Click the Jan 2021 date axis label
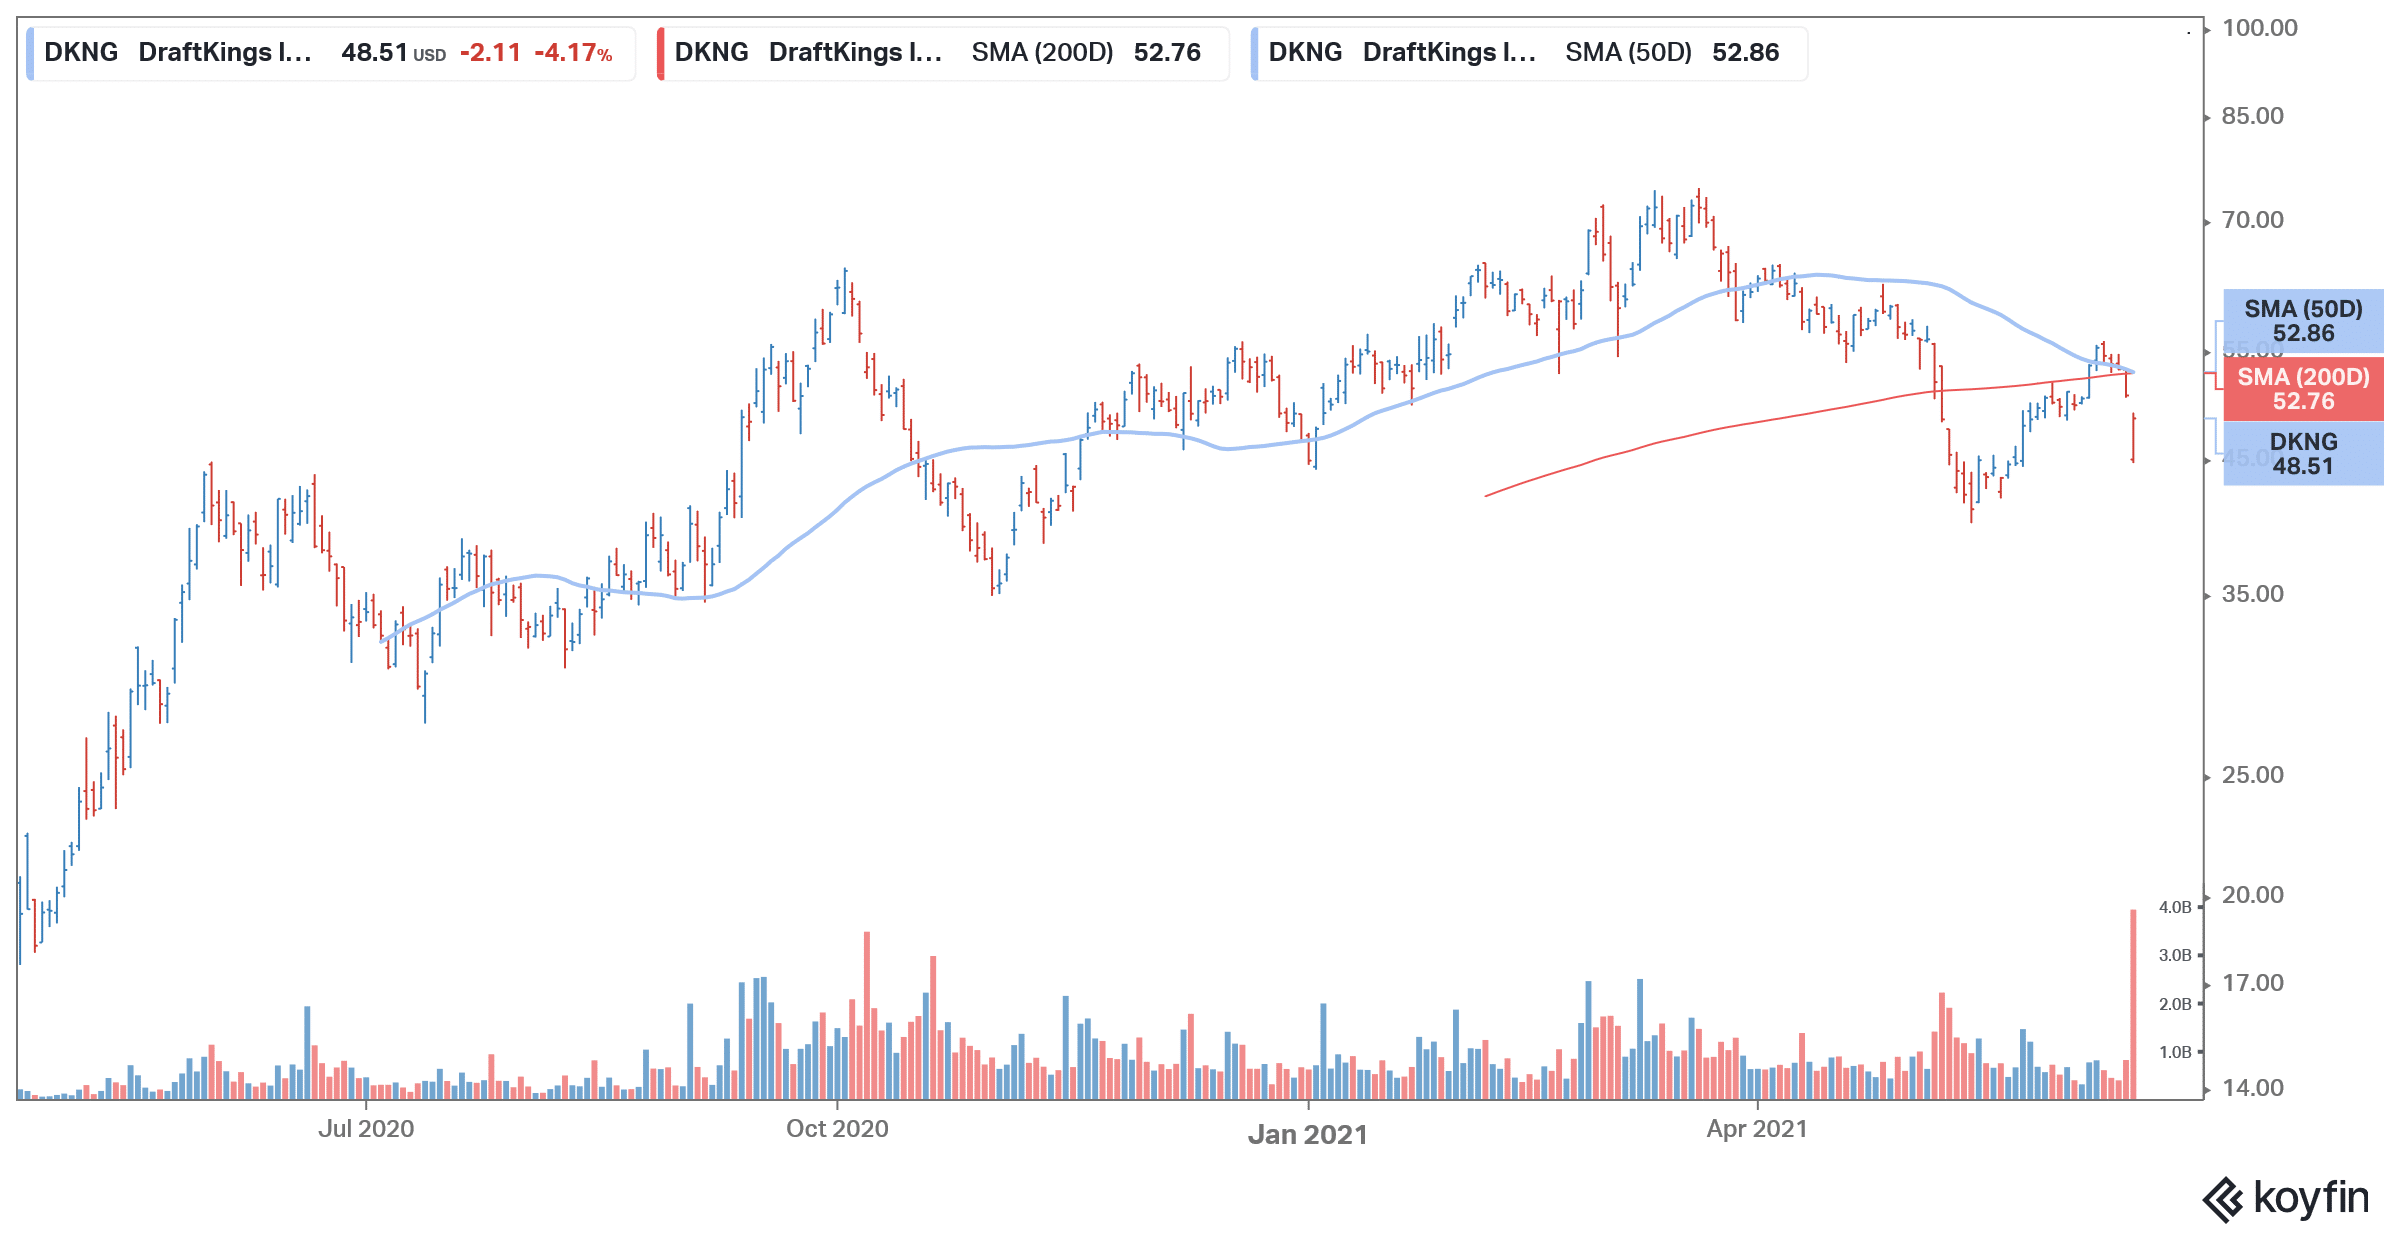2400x1240 pixels. click(1307, 1135)
